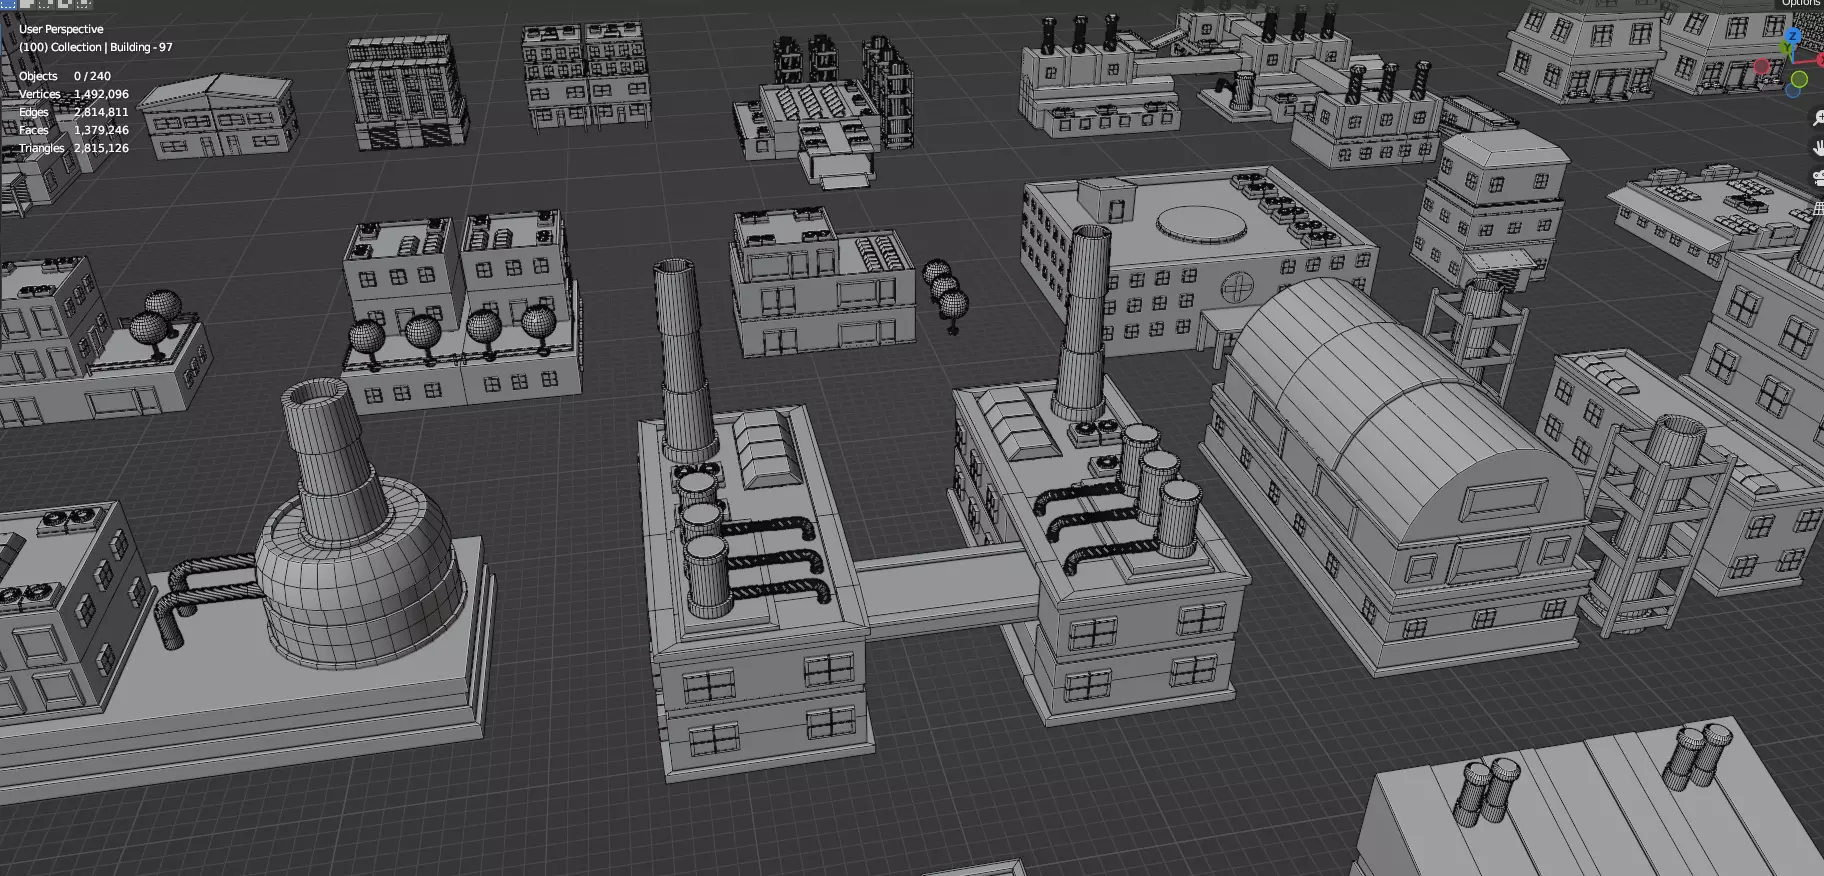Select the cluster of three trees
1824x876 pixels.
(946, 295)
